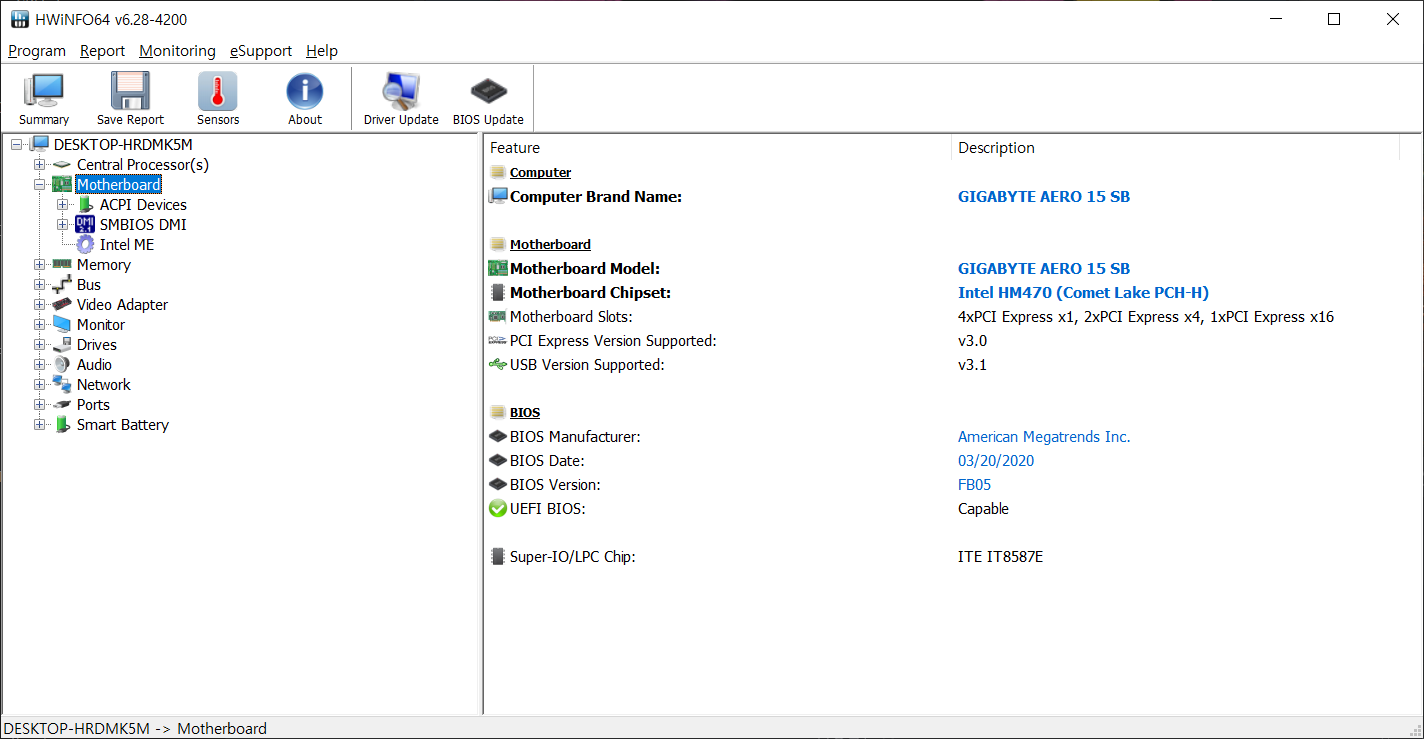Click the Memory module icon
1424x739 pixels.
click(x=62, y=265)
